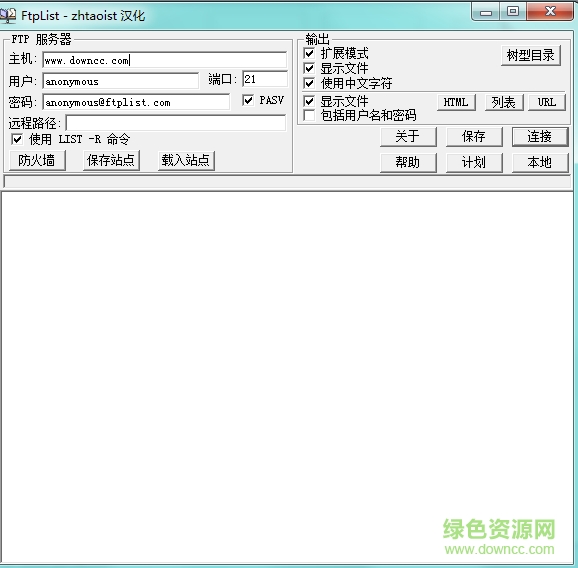
Task: Maximize the FtpList window
Action: (x=513, y=12)
